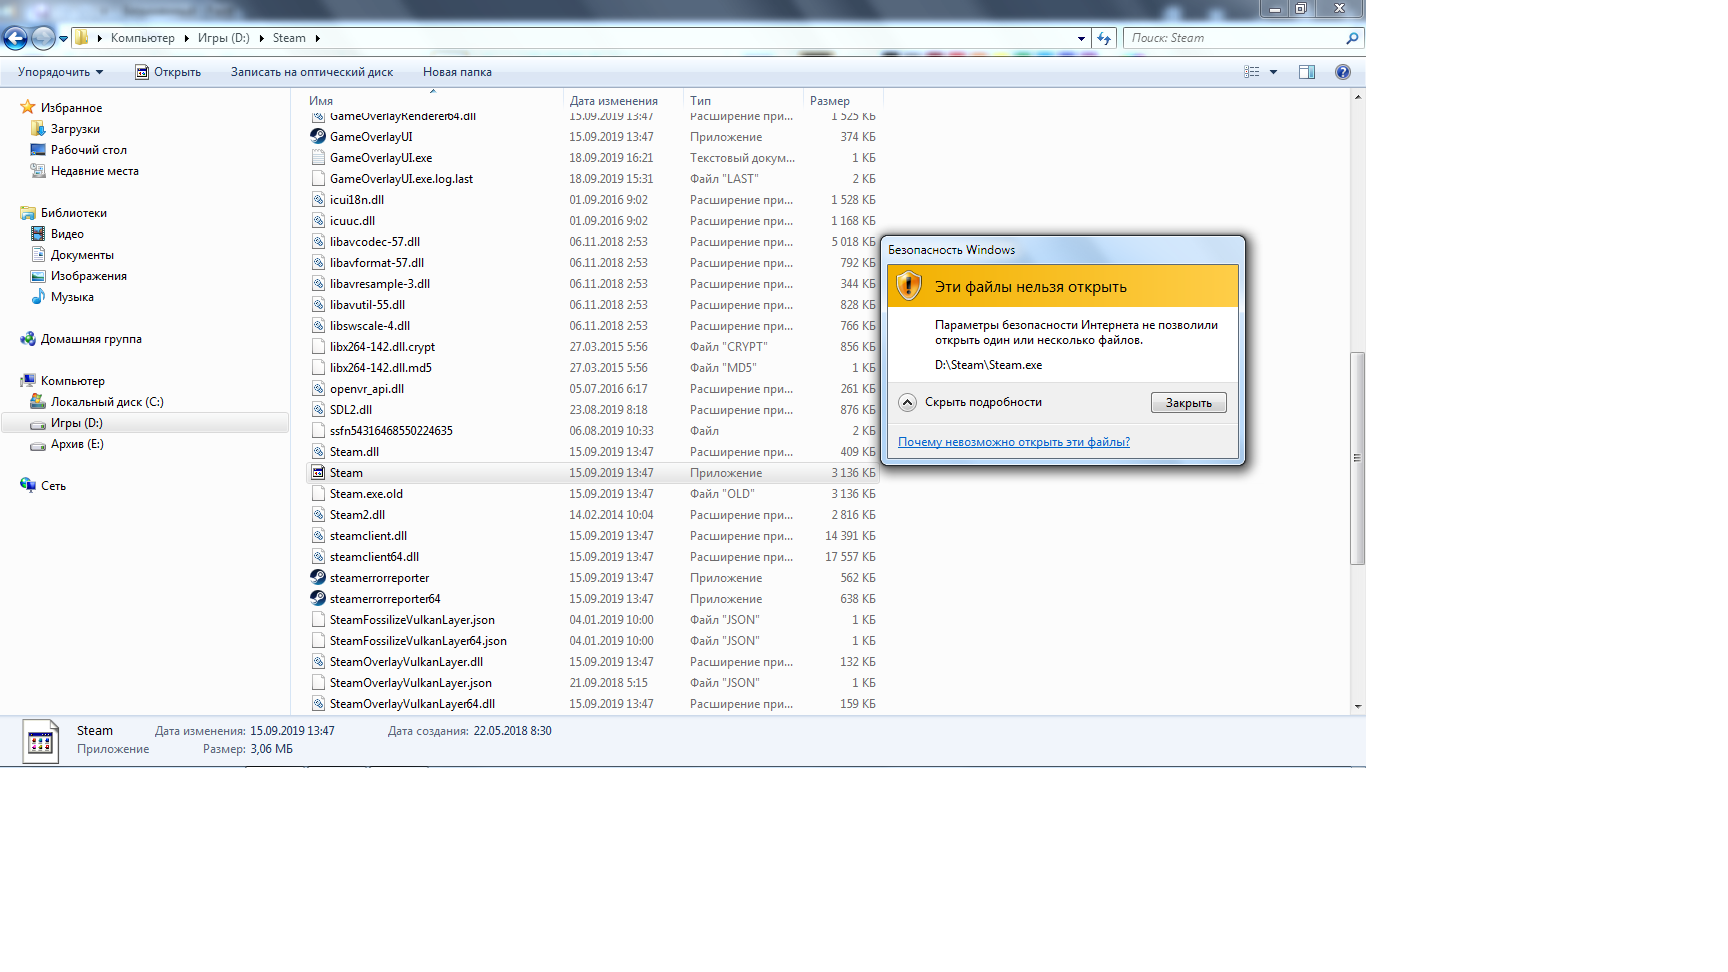Sort by the Тип column header

coord(700,101)
